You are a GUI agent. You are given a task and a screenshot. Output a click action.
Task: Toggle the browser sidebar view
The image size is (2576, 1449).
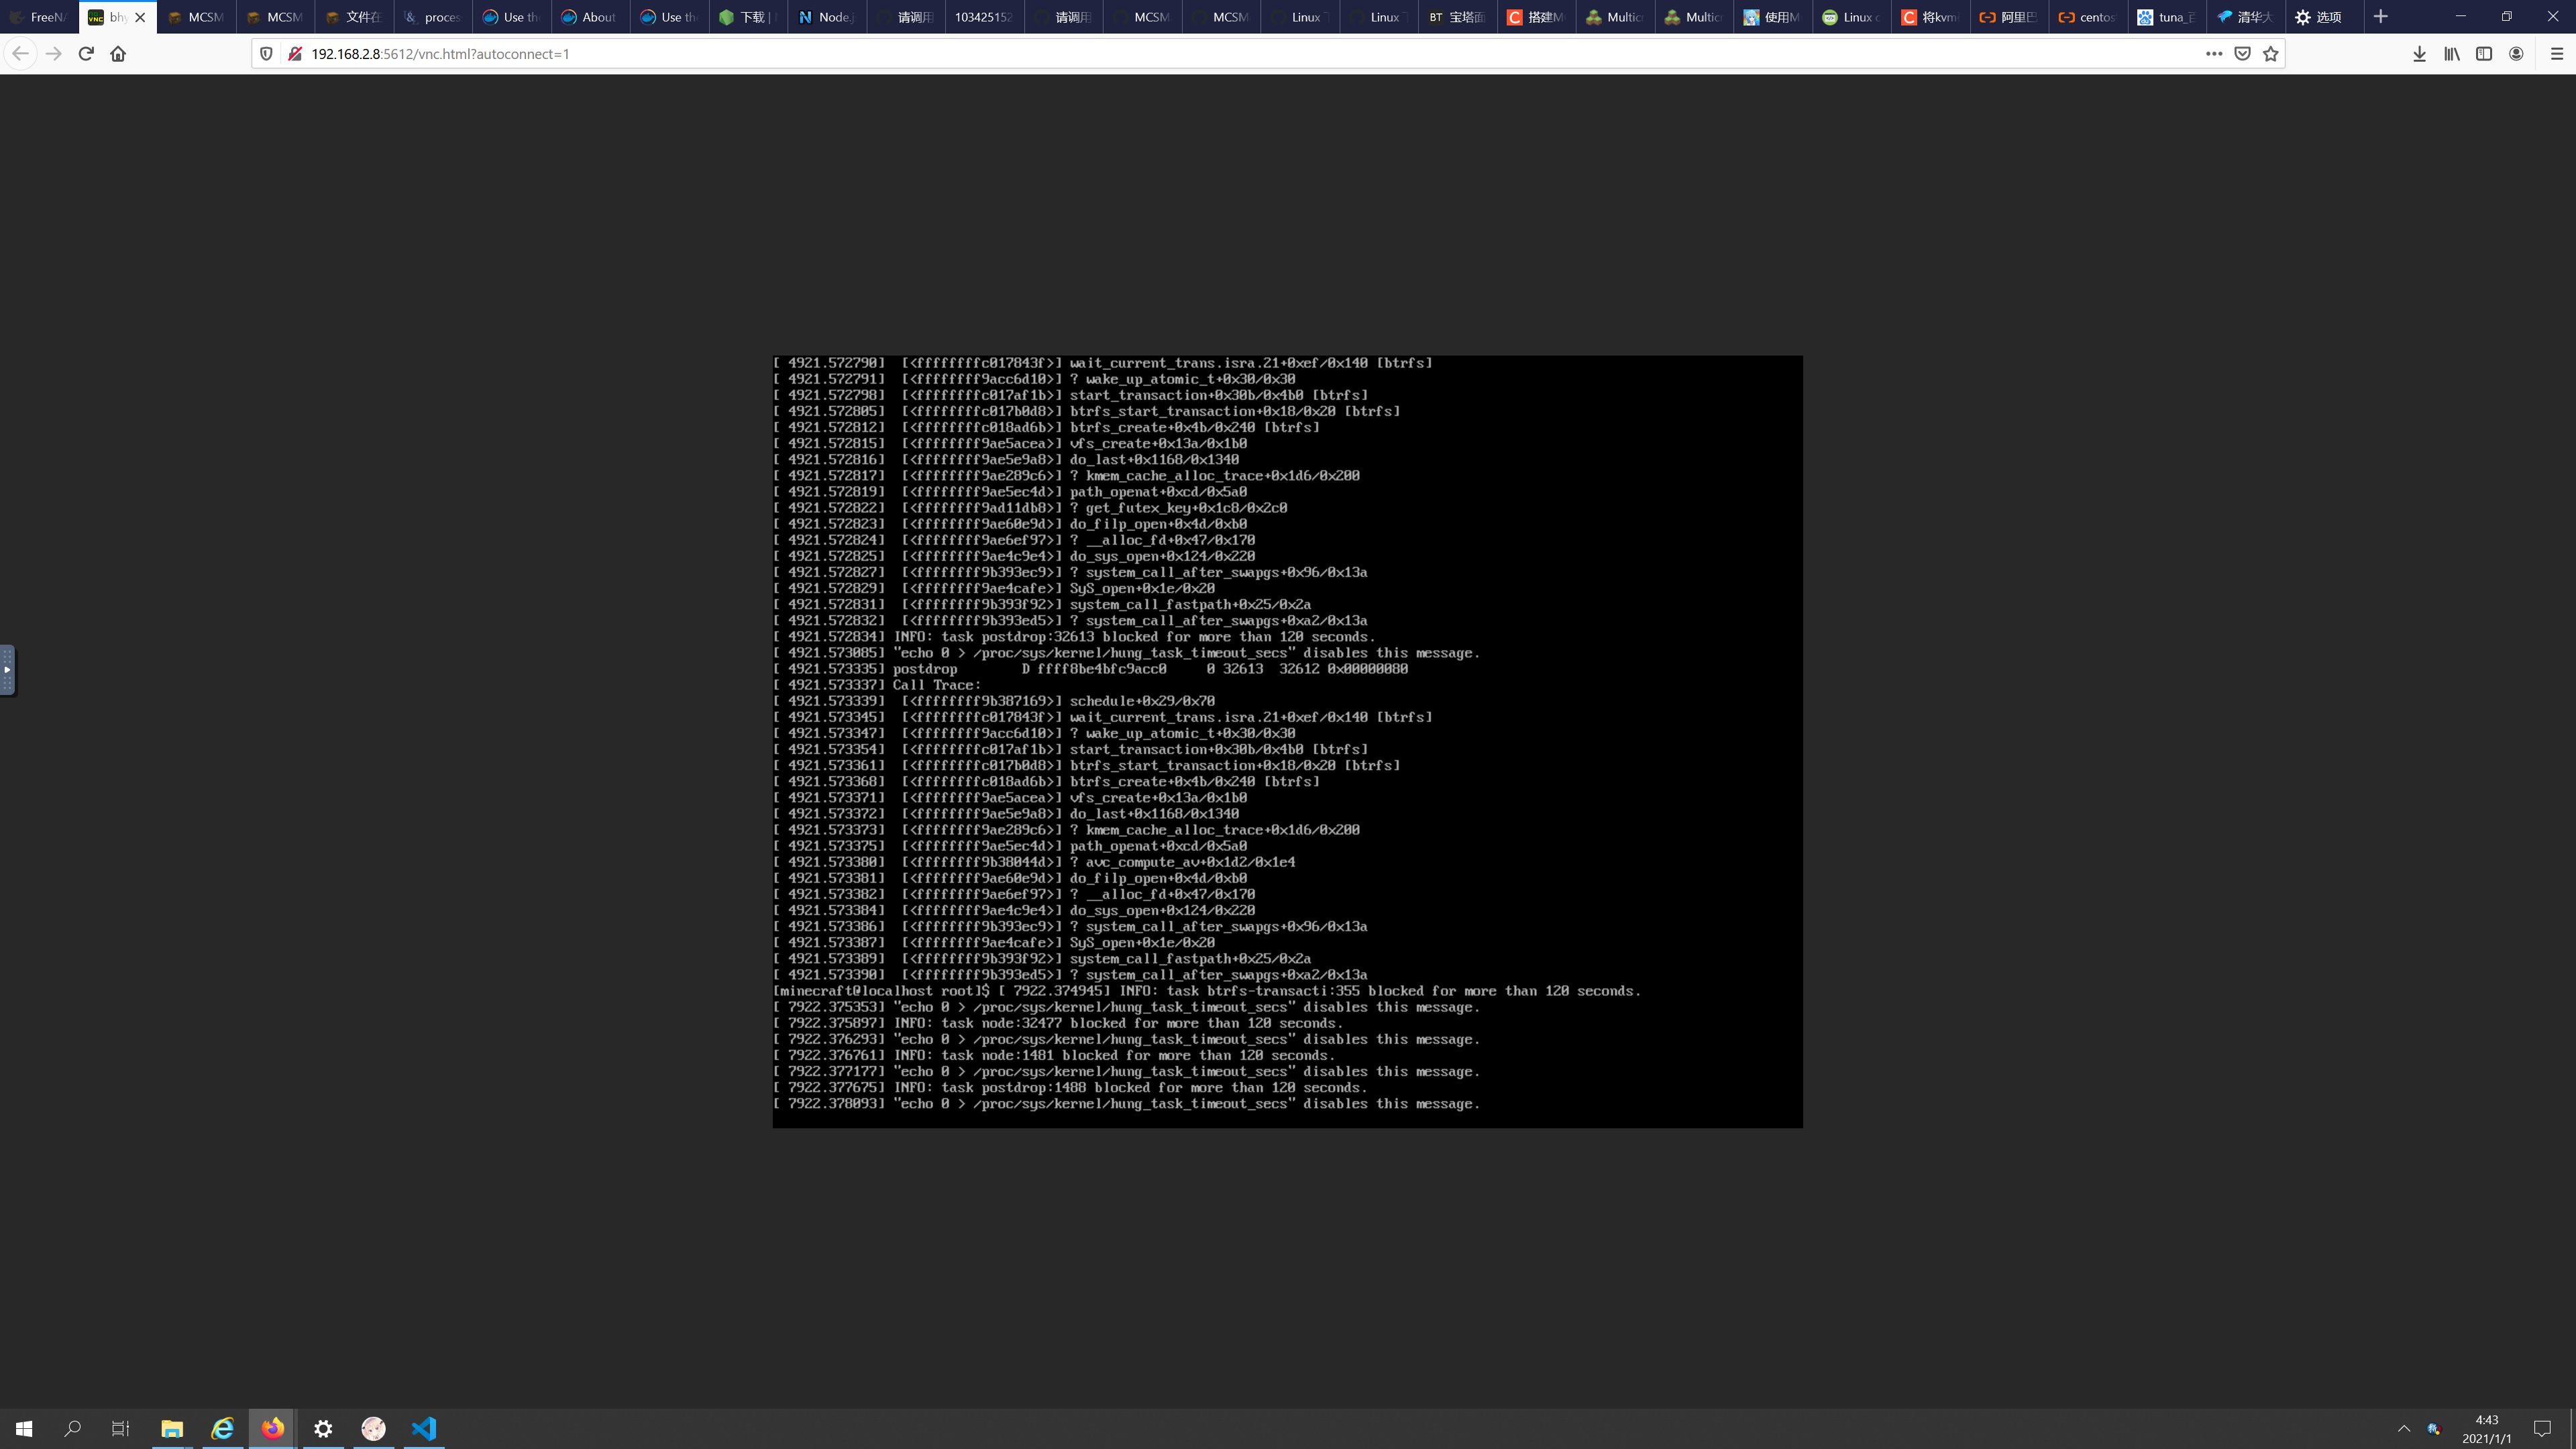pyautogui.click(x=2484, y=54)
